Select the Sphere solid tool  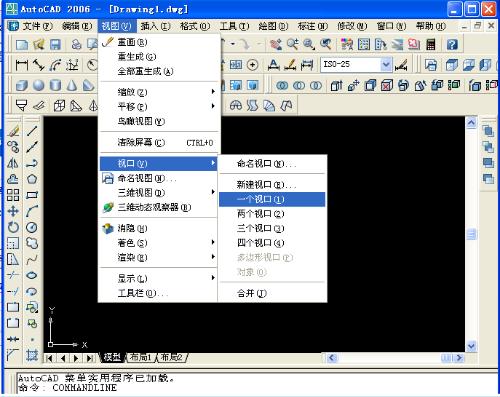point(39,86)
